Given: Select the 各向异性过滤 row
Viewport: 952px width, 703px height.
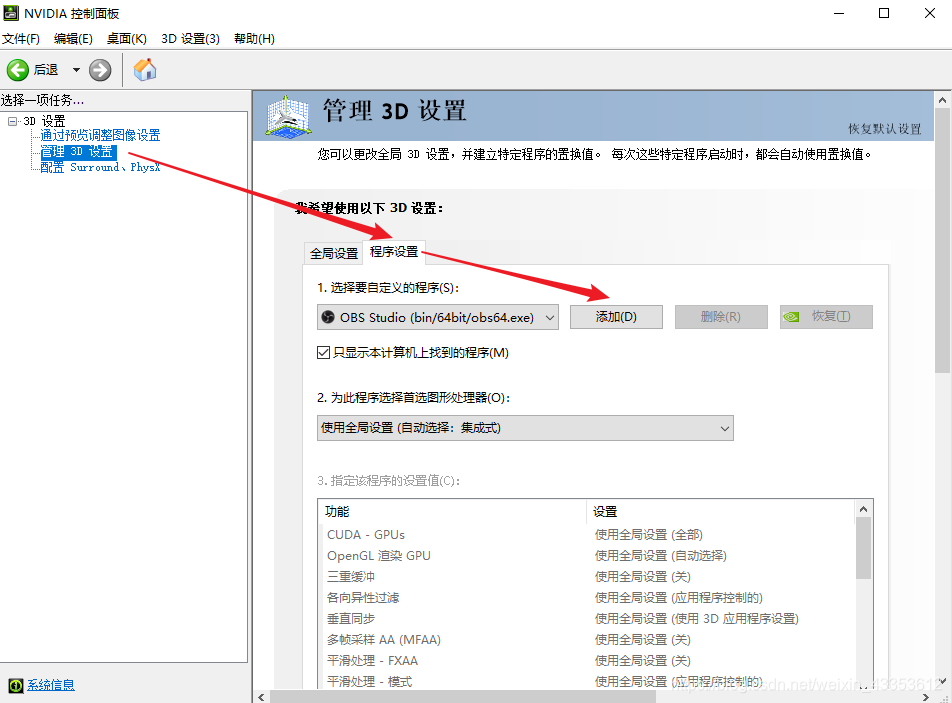Looking at the screenshot, I should point(586,598).
